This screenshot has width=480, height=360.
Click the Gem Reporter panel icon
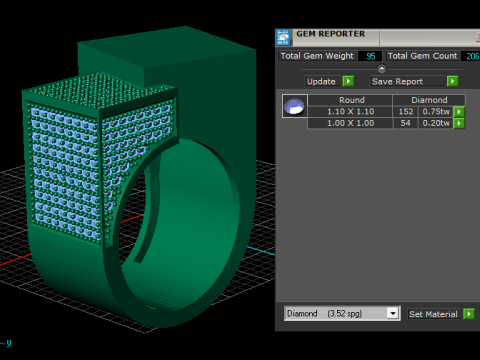(x=283, y=37)
